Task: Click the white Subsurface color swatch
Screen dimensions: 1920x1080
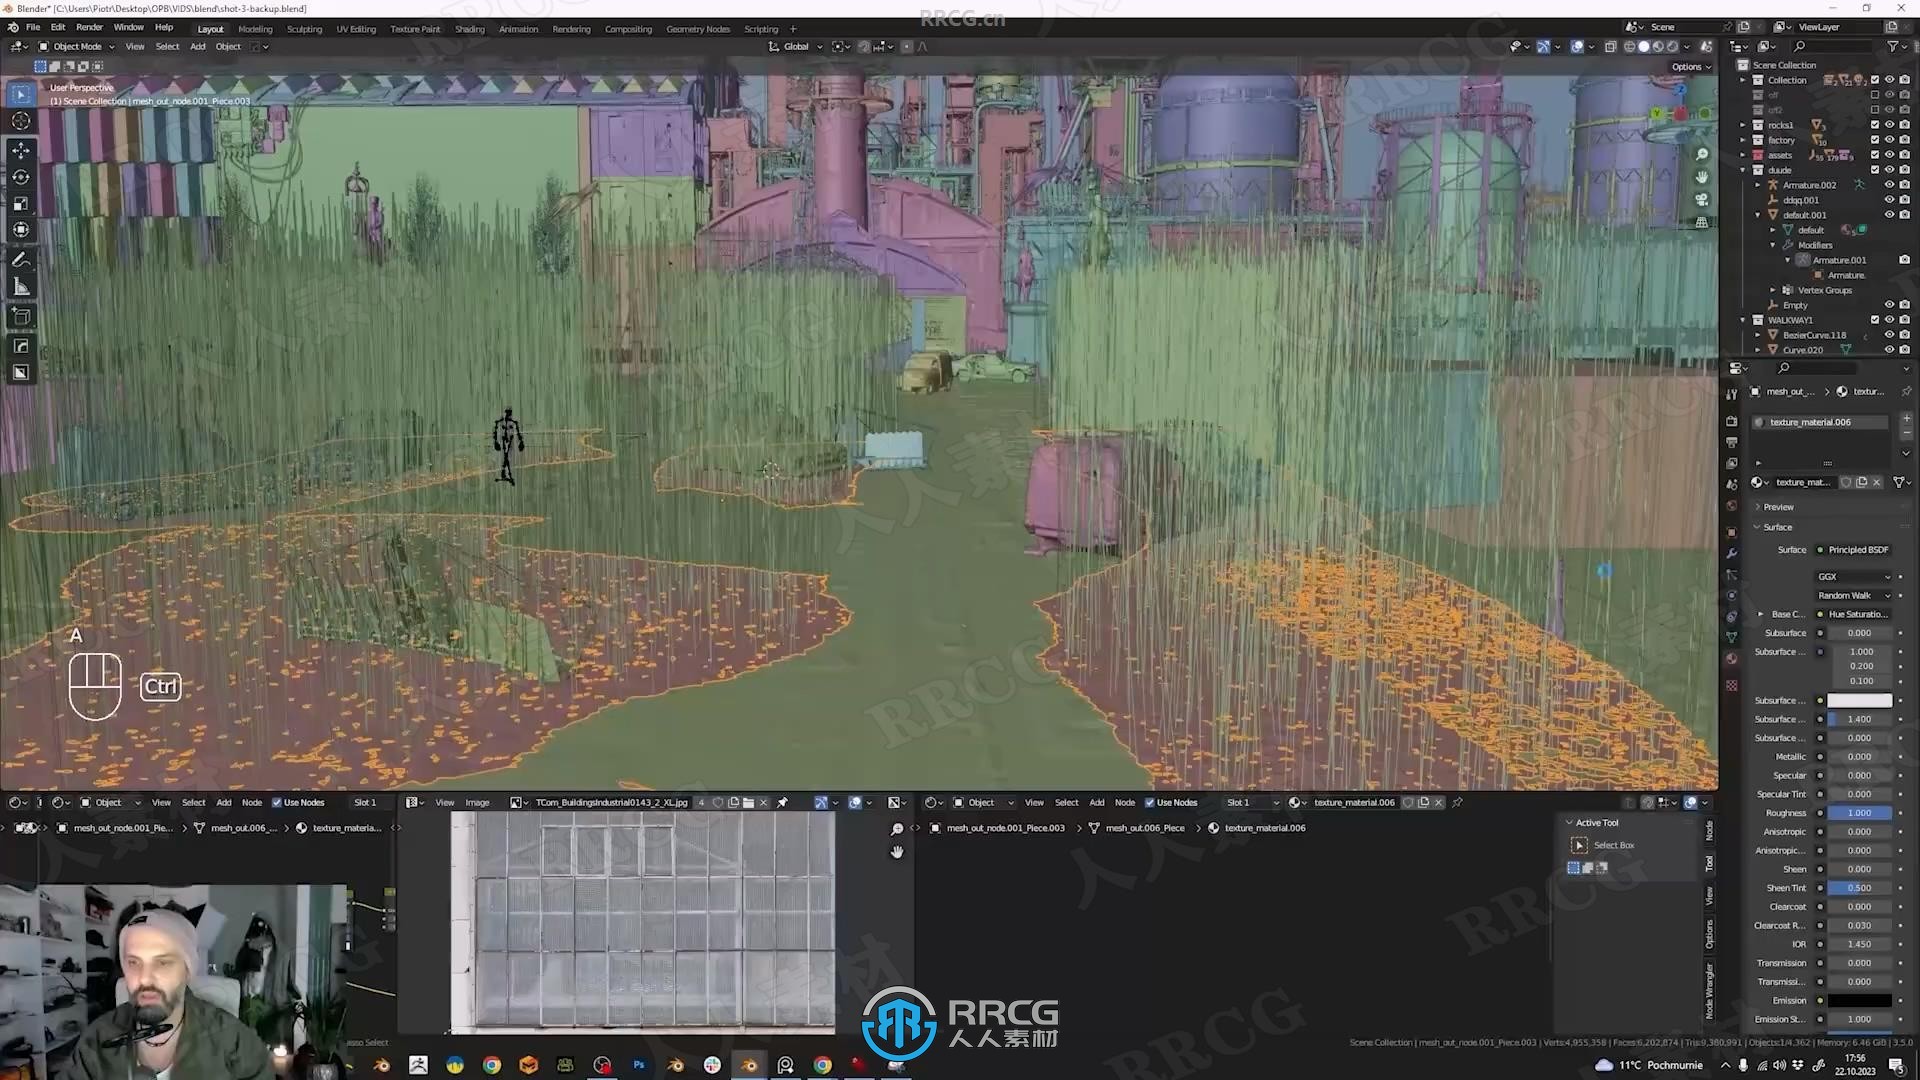Action: tap(1859, 700)
